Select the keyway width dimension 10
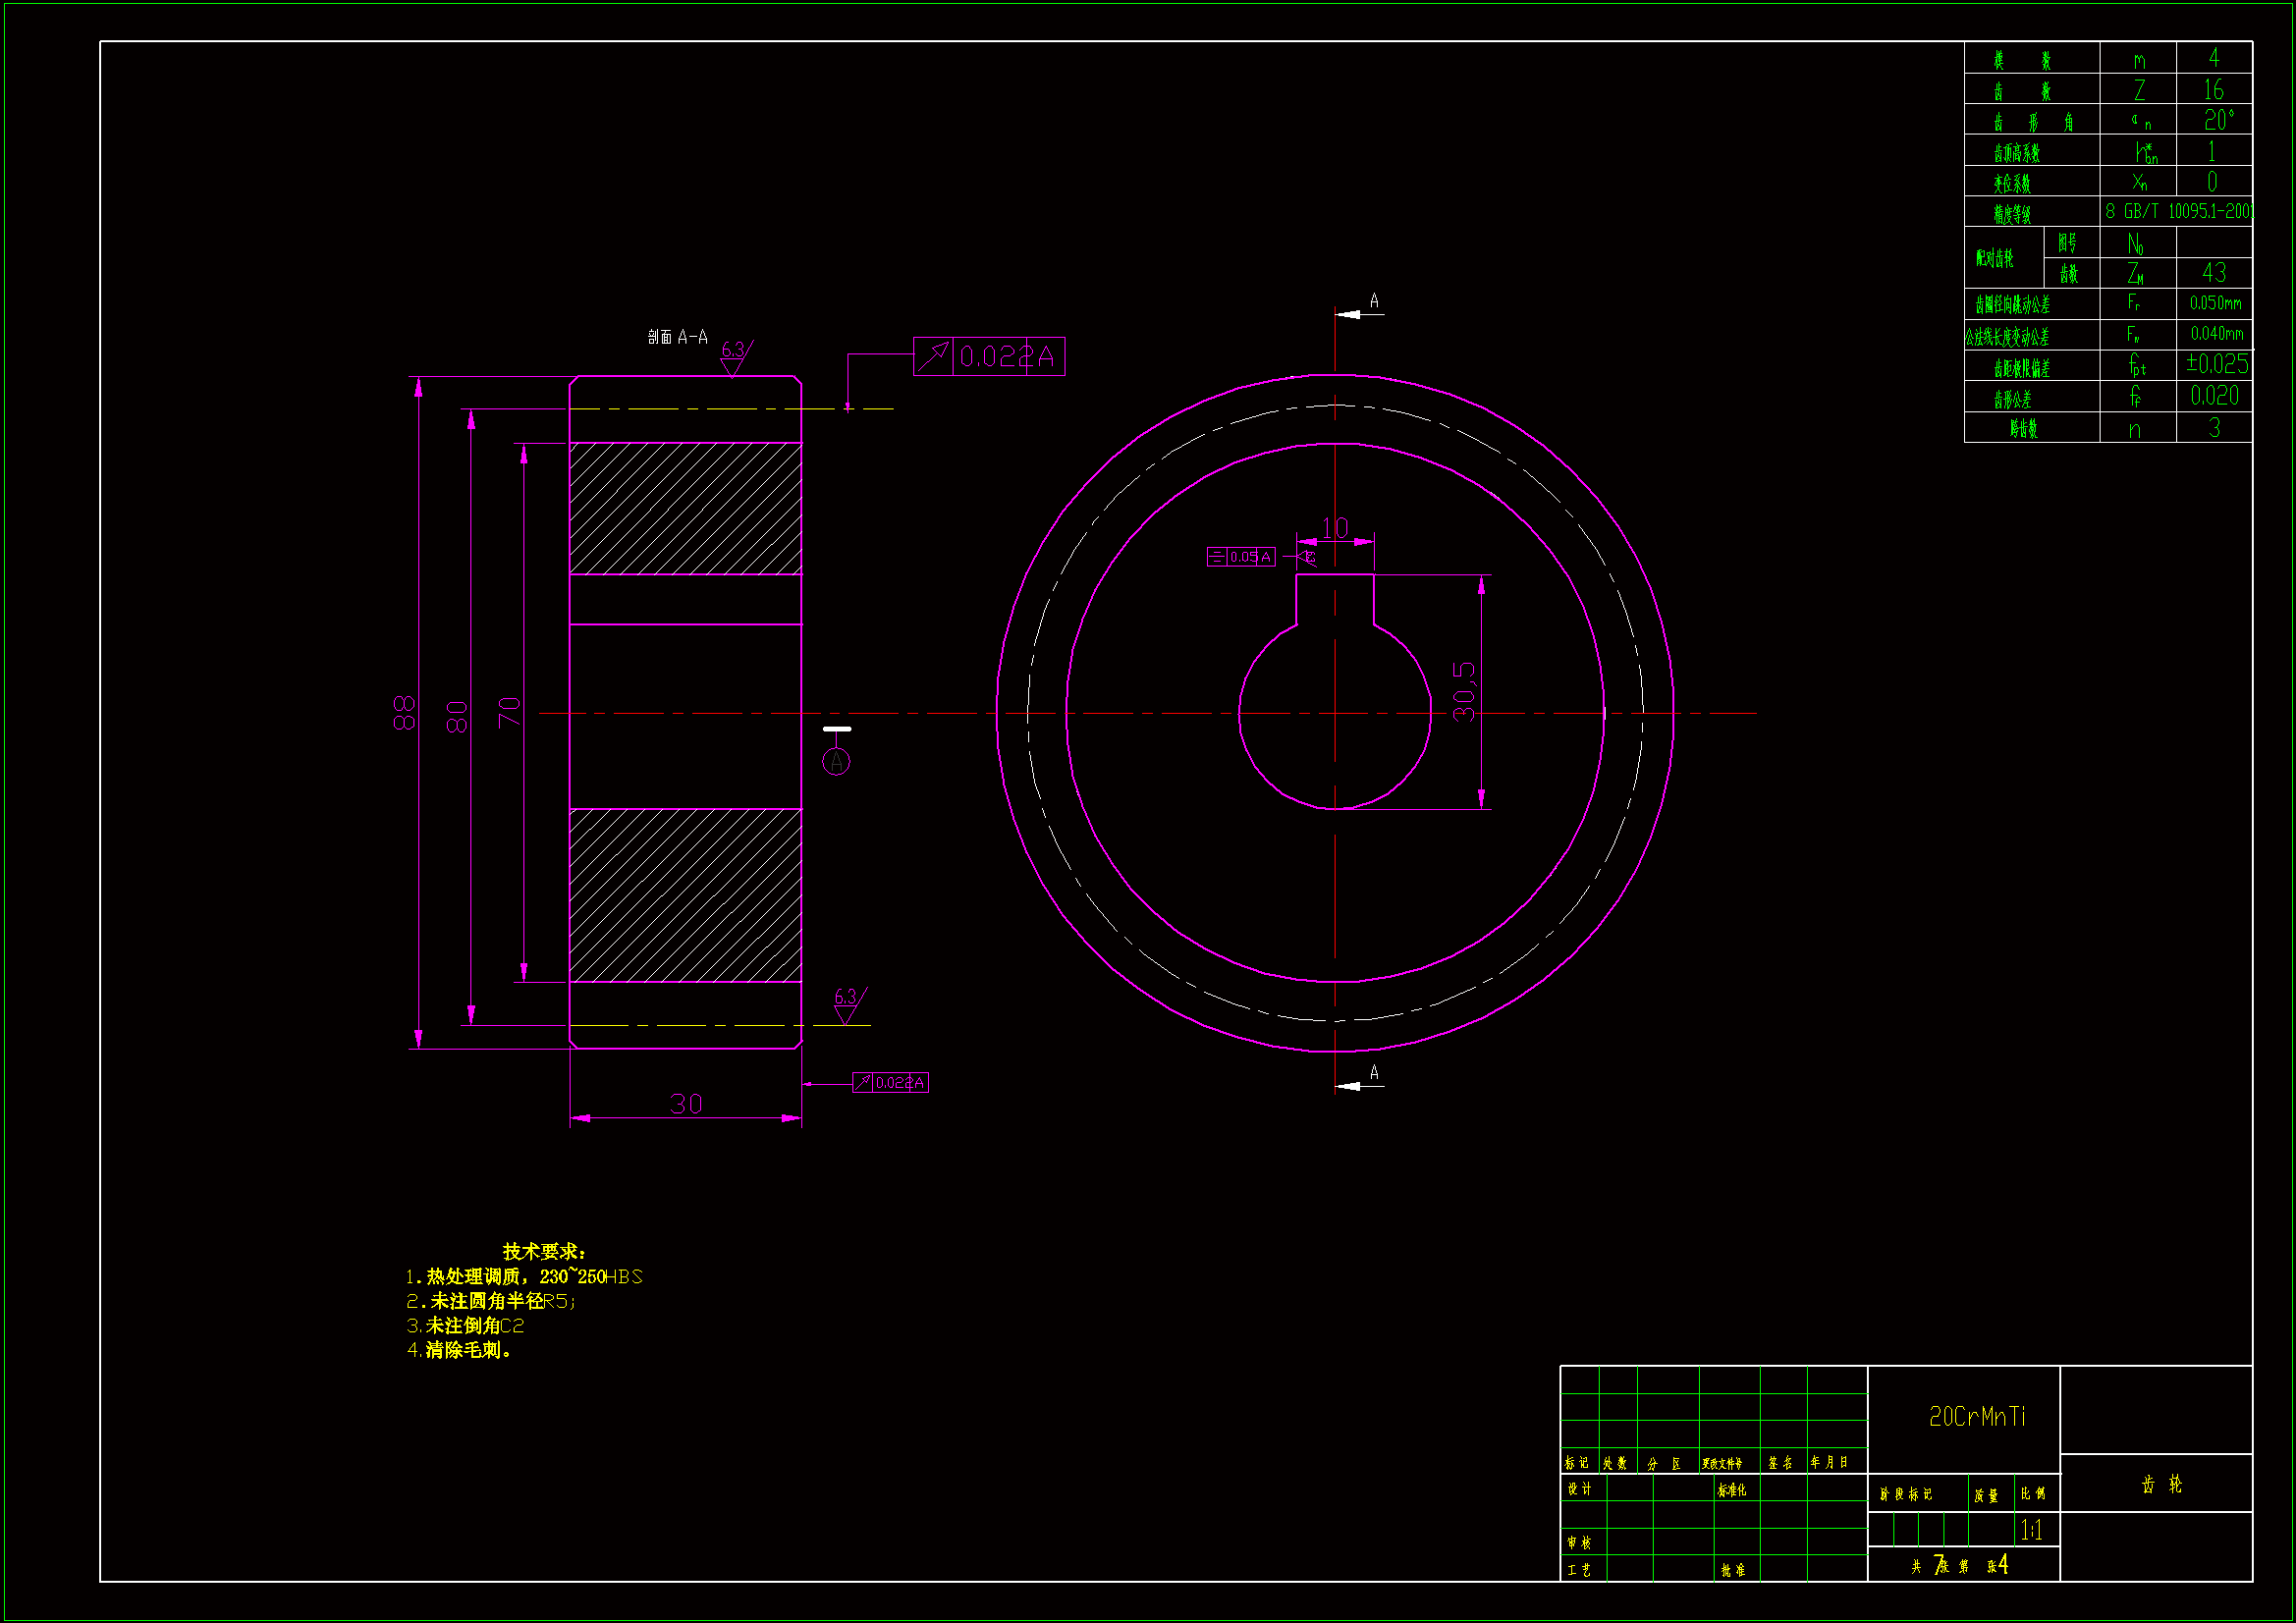 click(x=1335, y=527)
